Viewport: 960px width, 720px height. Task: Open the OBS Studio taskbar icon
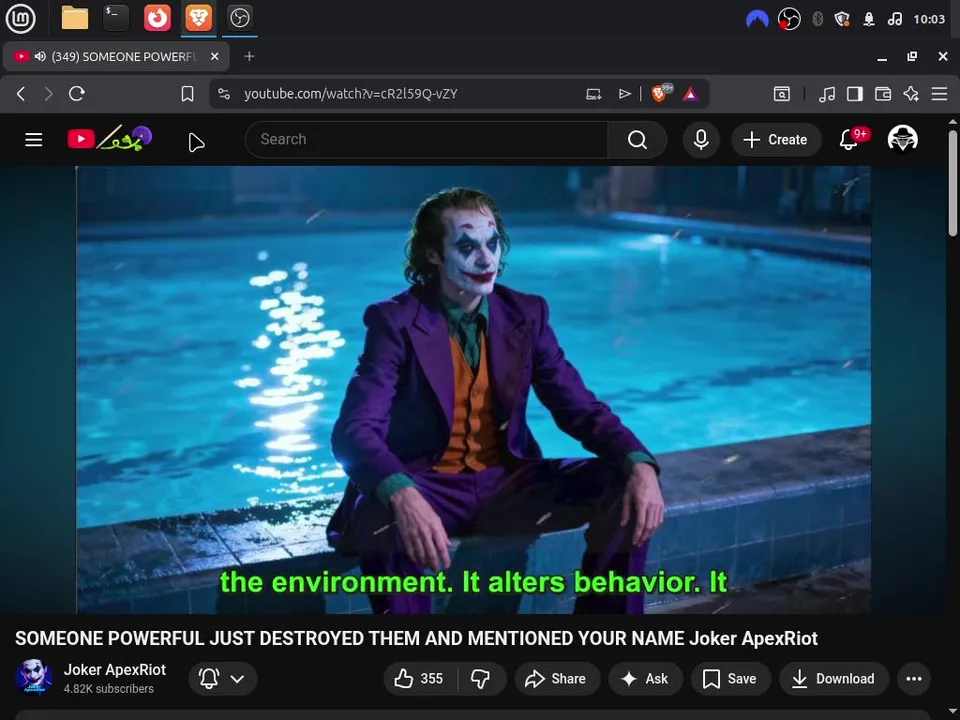(239, 18)
